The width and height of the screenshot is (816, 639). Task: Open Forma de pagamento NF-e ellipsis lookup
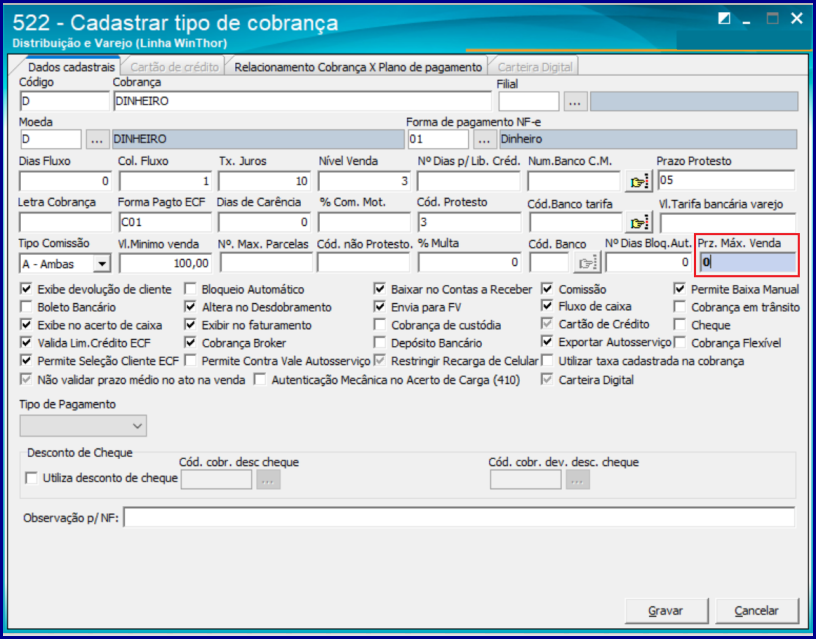484,139
